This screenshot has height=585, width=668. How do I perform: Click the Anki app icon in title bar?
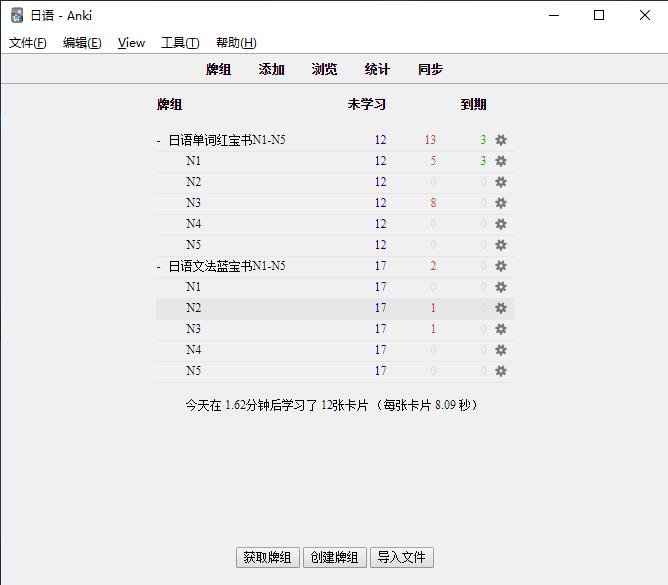(17, 15)
